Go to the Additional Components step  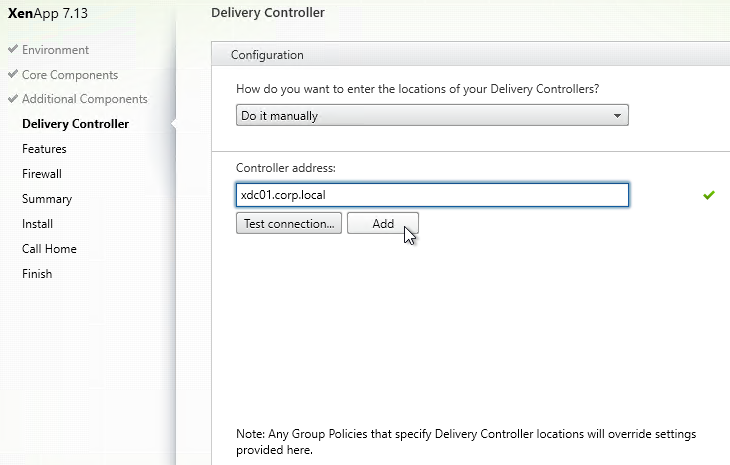pyautogui.click(x=85, y=99)
